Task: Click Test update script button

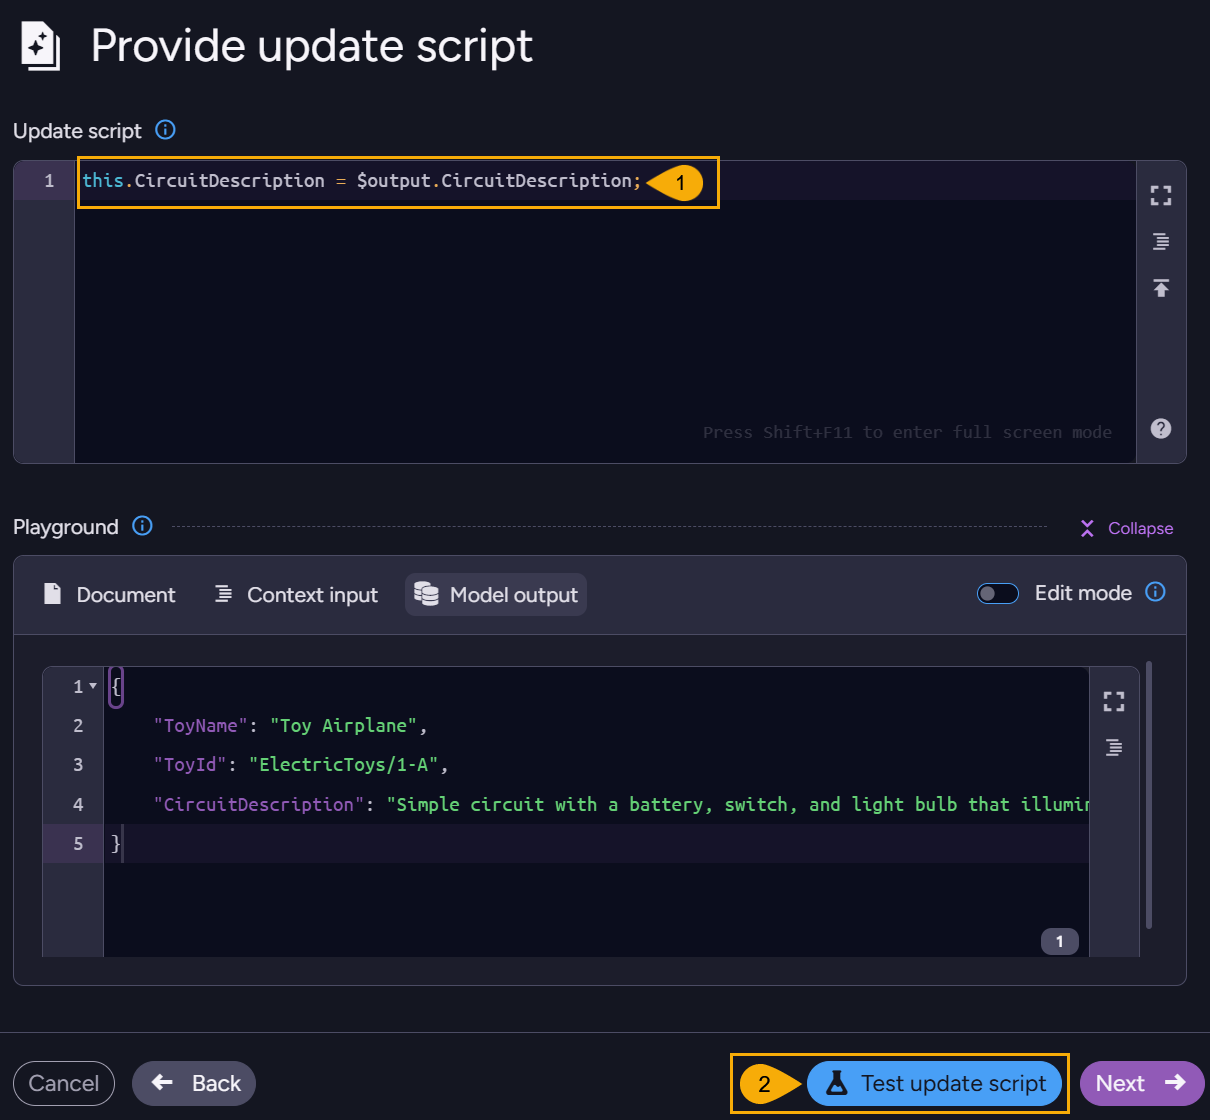Action: click(x=934, y=1083)
